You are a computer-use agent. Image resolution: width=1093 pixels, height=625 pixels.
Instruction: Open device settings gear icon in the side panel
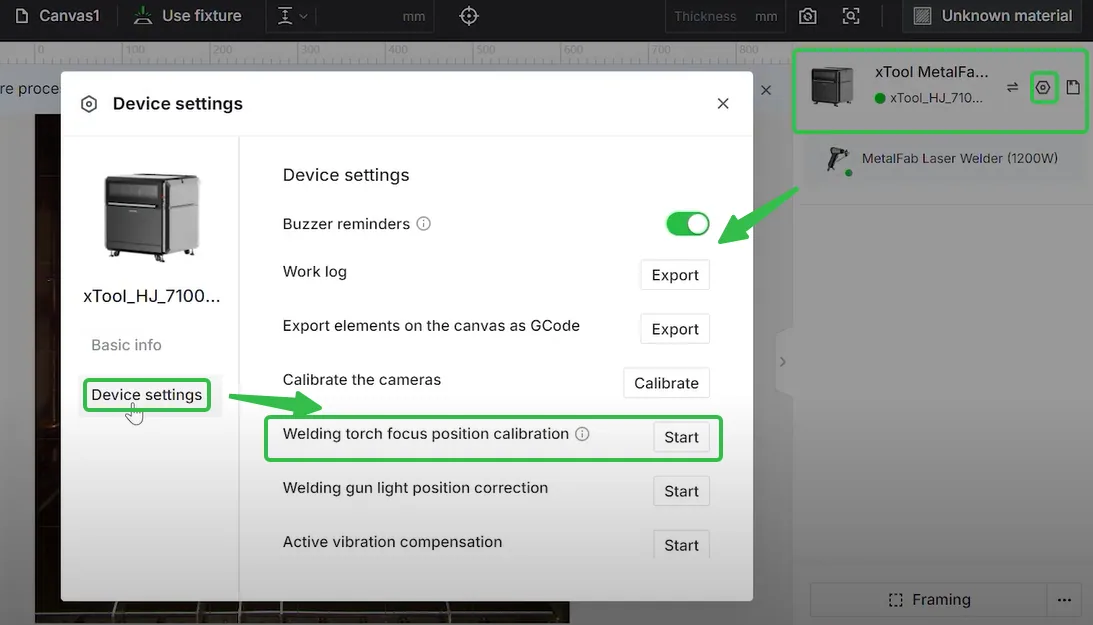point(1043,87)
